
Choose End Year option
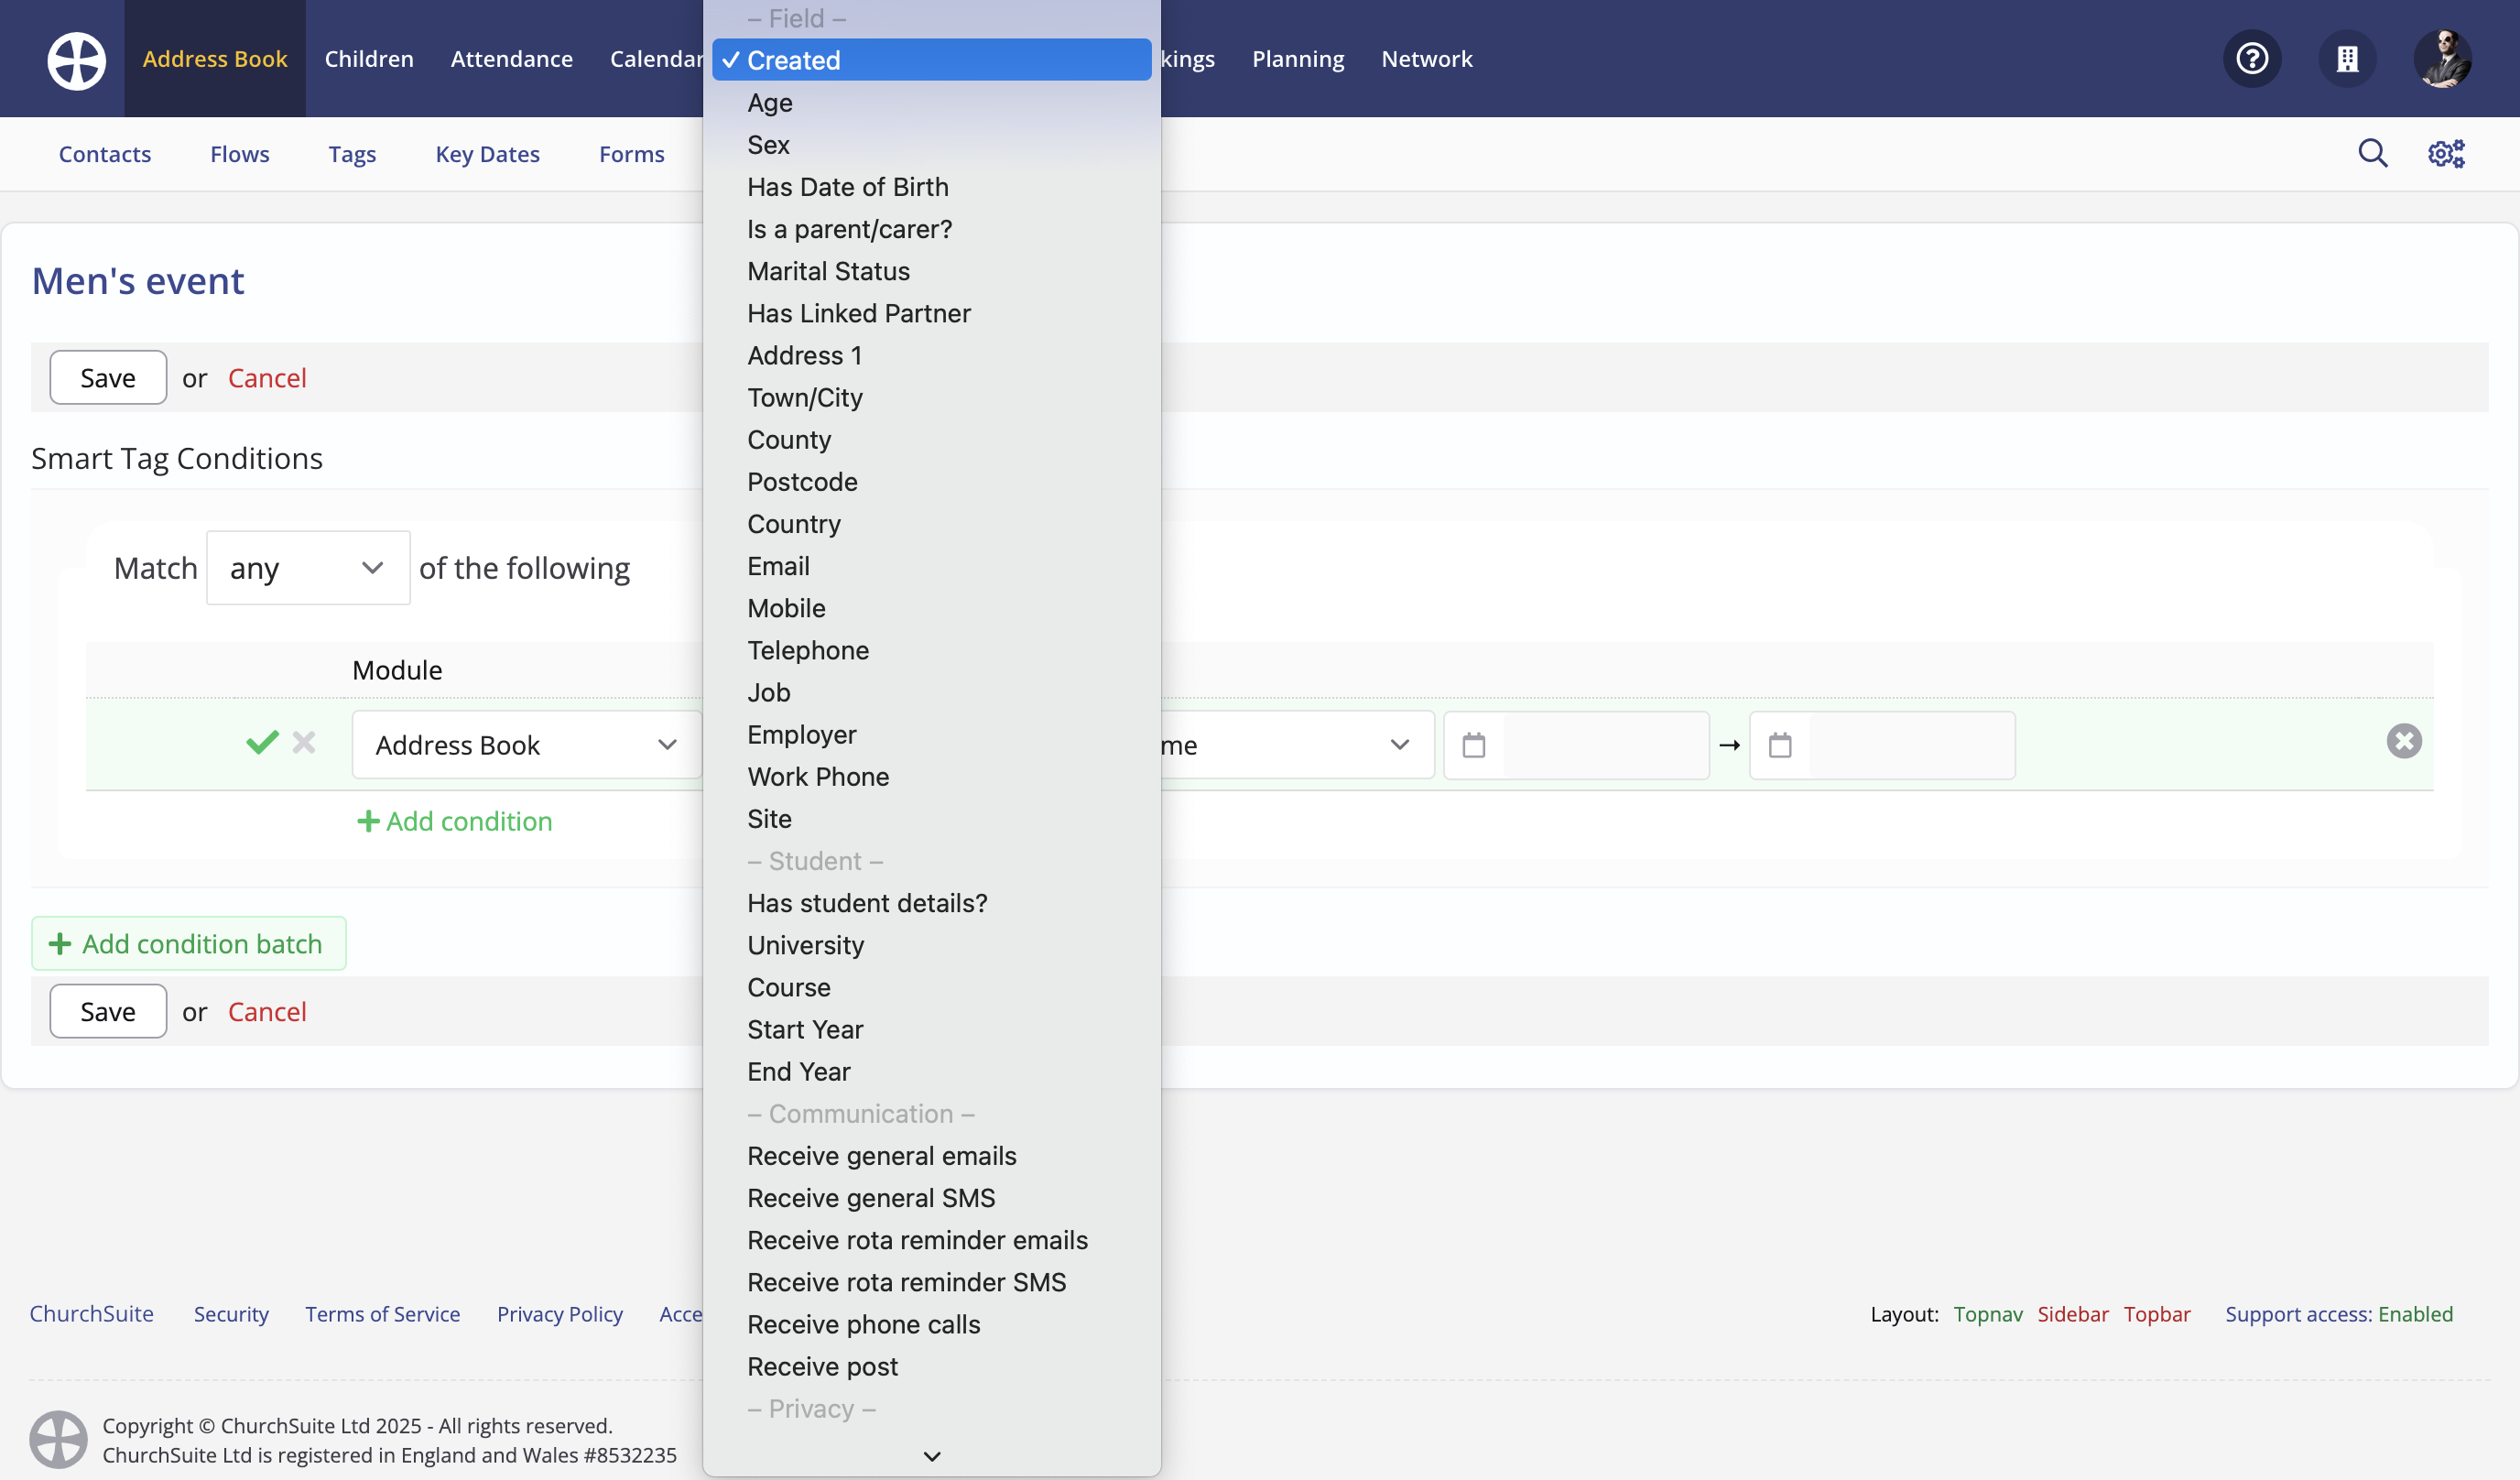point(932,1072)
